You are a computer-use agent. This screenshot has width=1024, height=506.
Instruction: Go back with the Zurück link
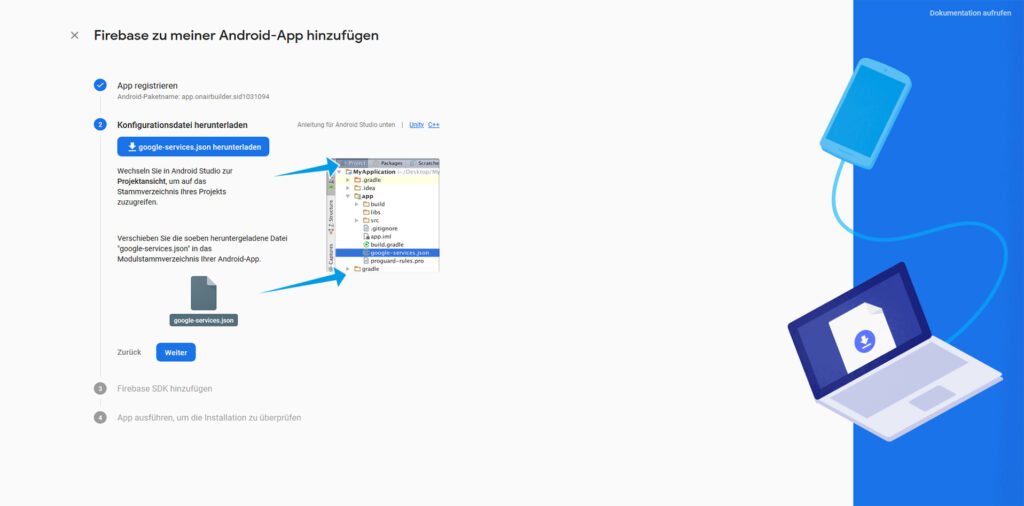click(x=129, y=352)
